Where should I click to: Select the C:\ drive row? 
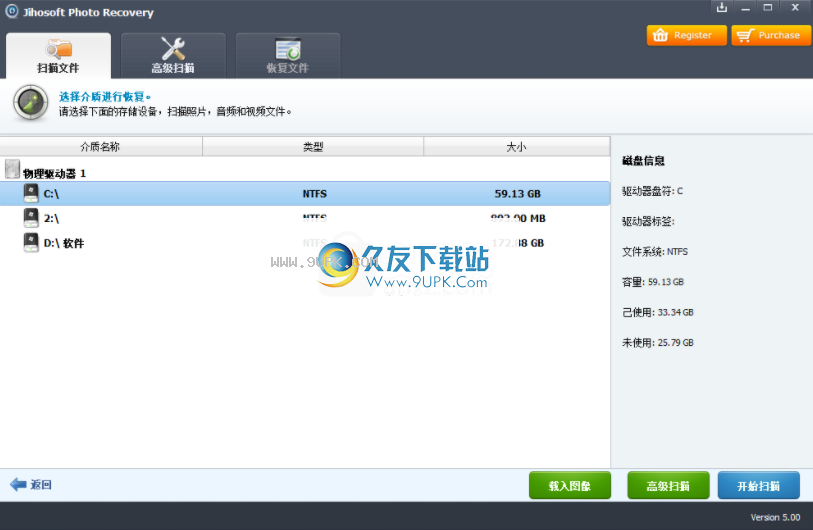[305, 193]
